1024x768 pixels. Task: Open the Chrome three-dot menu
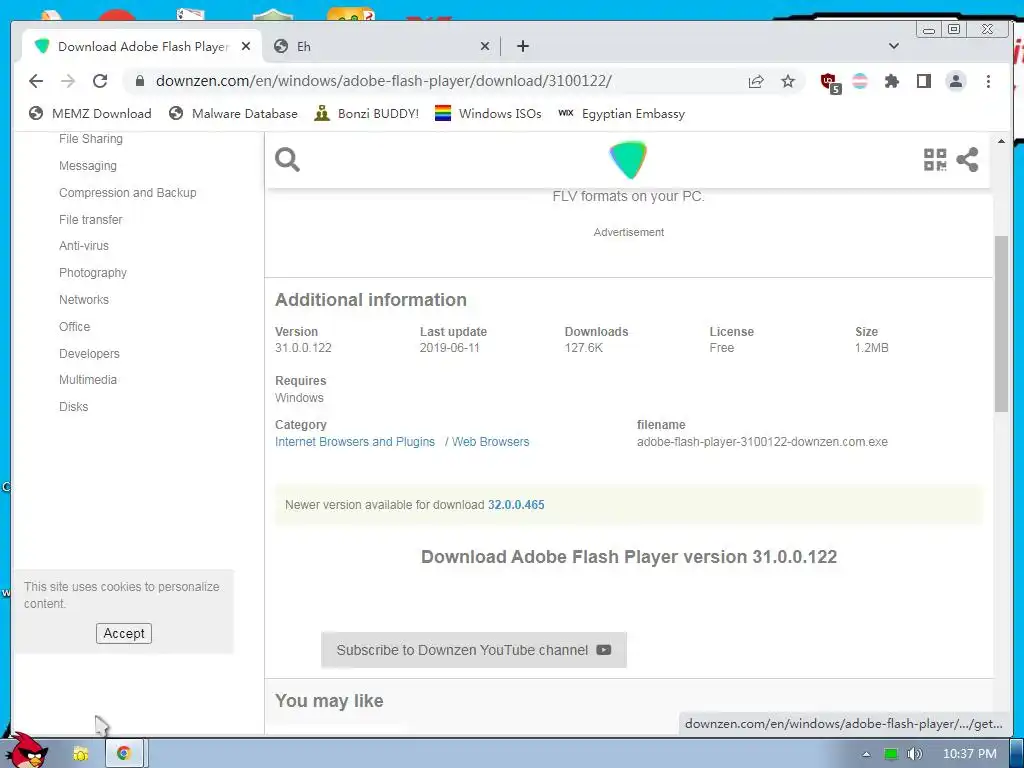click(x=988, y=81)
